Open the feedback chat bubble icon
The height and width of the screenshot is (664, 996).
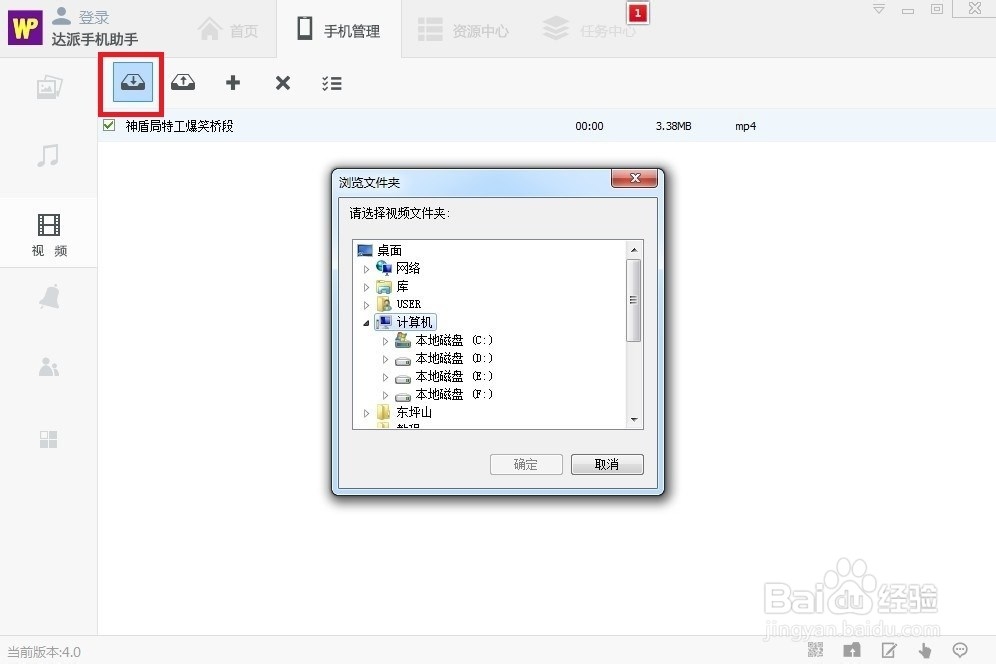tap(961, 650)
